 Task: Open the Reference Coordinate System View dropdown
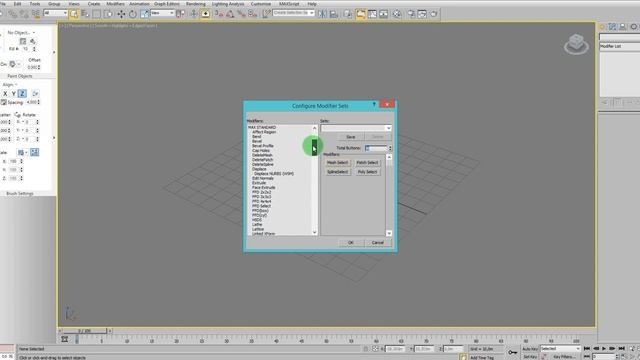point(162,13)
